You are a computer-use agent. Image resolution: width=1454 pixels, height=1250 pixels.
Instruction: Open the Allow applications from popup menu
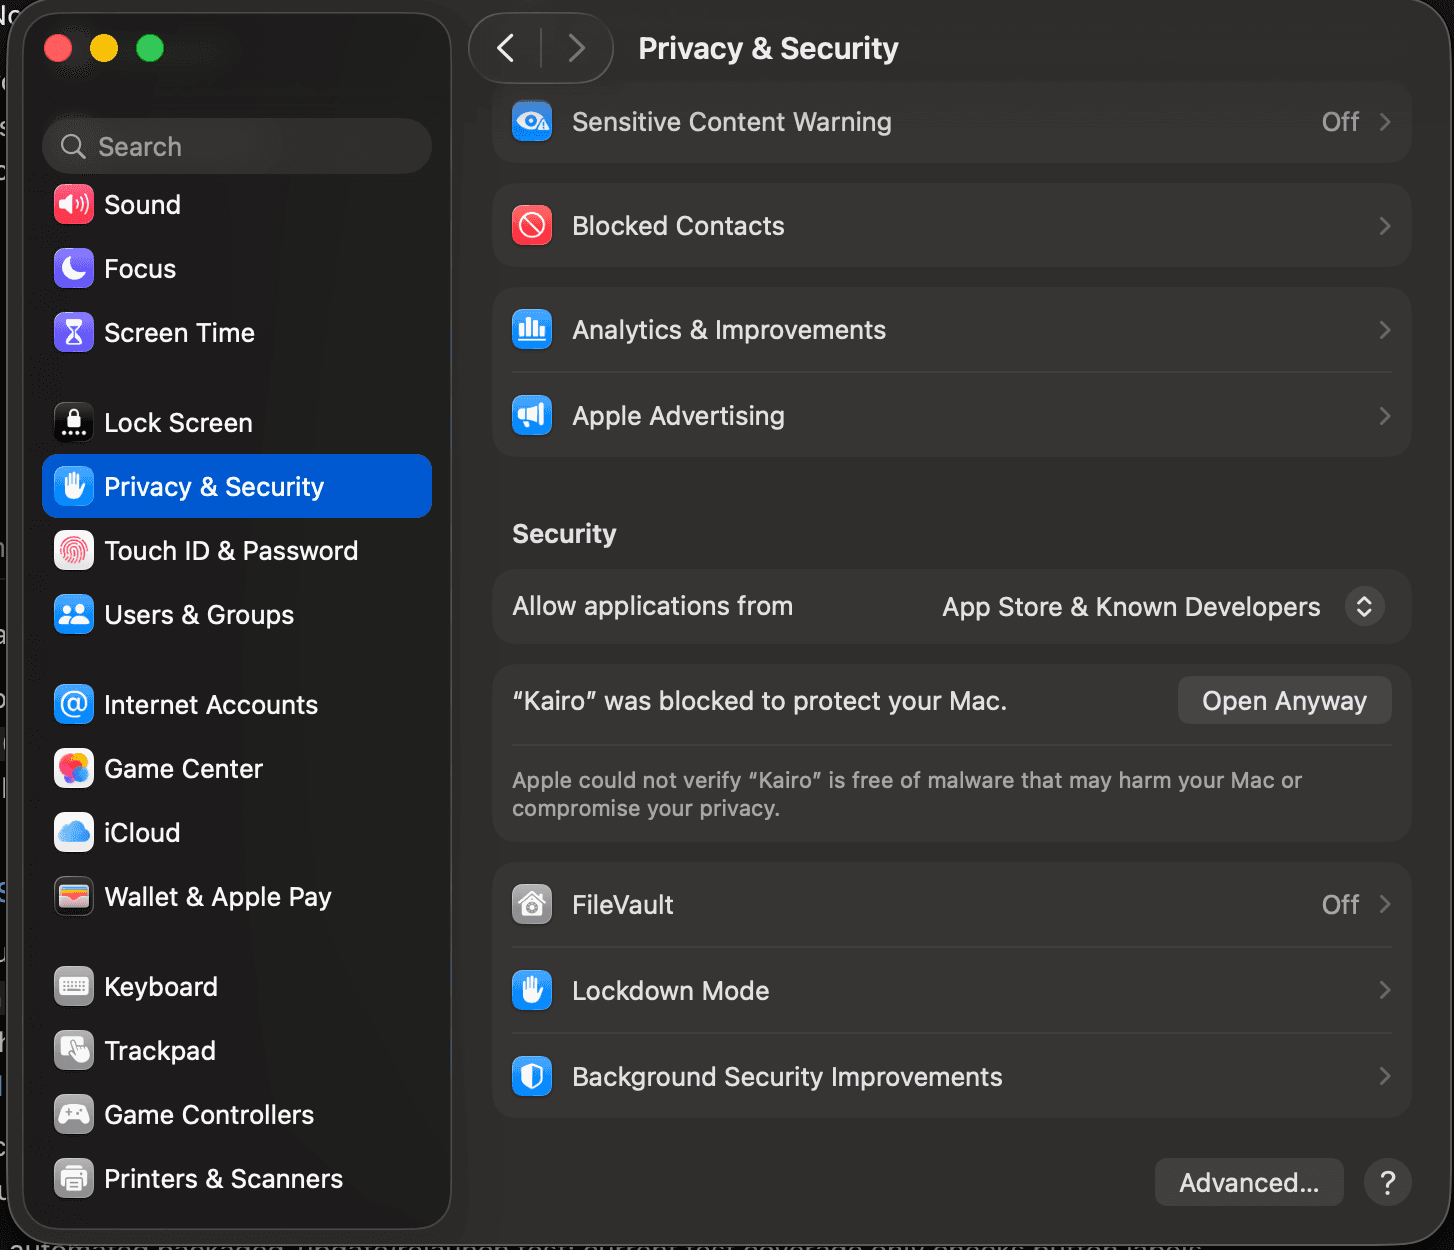pos(1163,607)
